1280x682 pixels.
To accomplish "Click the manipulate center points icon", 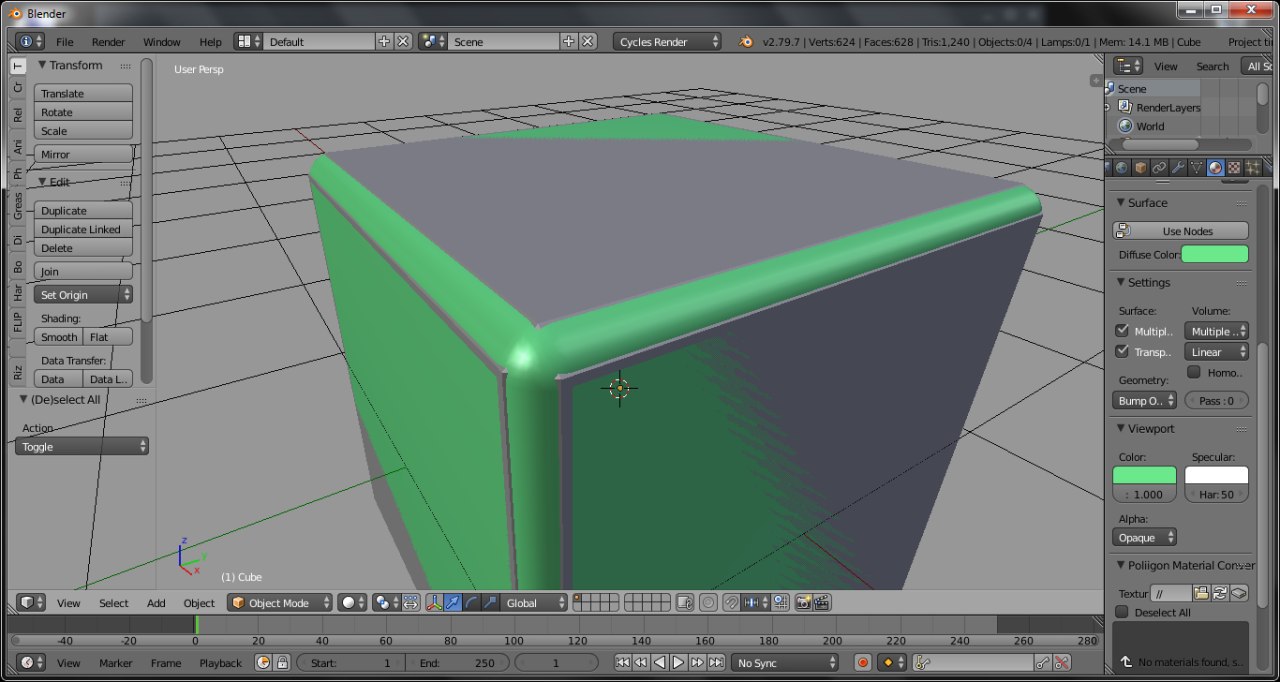I will click(x=411, y=603).
